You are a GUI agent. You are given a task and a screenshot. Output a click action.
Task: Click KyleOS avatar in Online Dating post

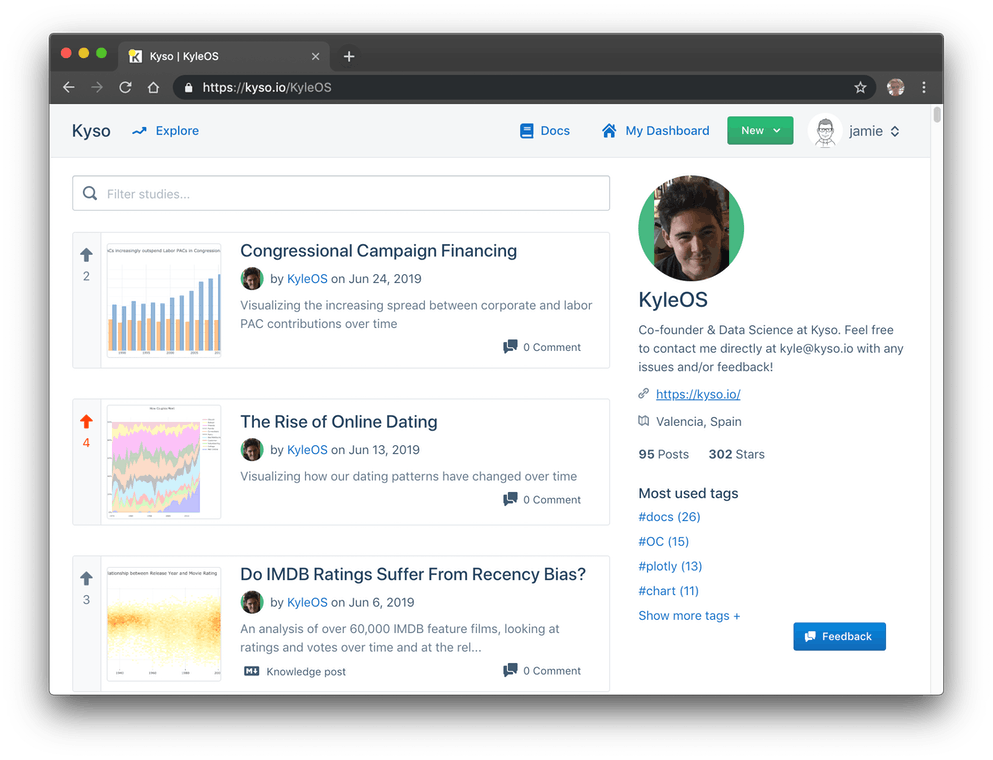252,450
